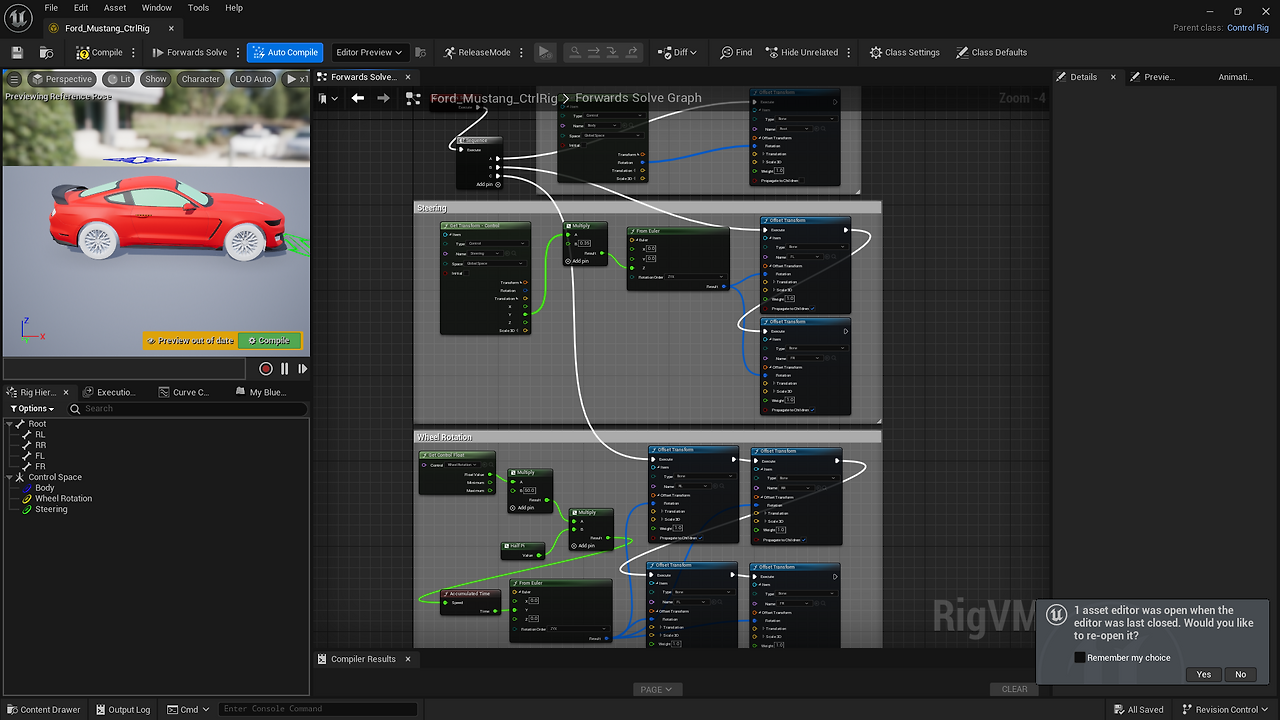Toggle Auto Compile off
1280x720 pixels.
[x=285, y=52]
